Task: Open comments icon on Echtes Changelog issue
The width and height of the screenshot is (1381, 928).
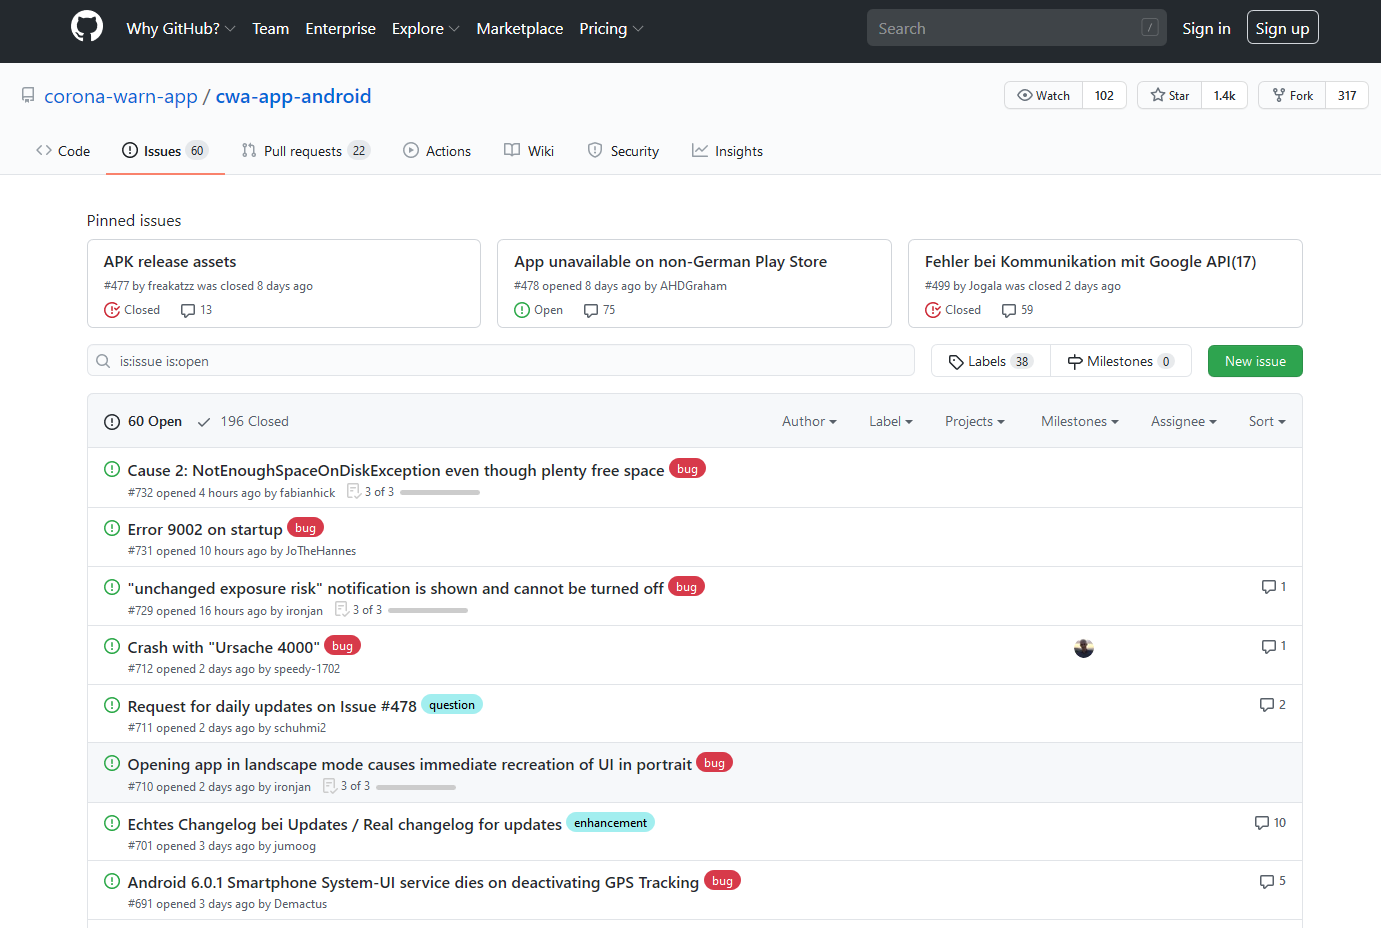Action: click(1262, 823)
